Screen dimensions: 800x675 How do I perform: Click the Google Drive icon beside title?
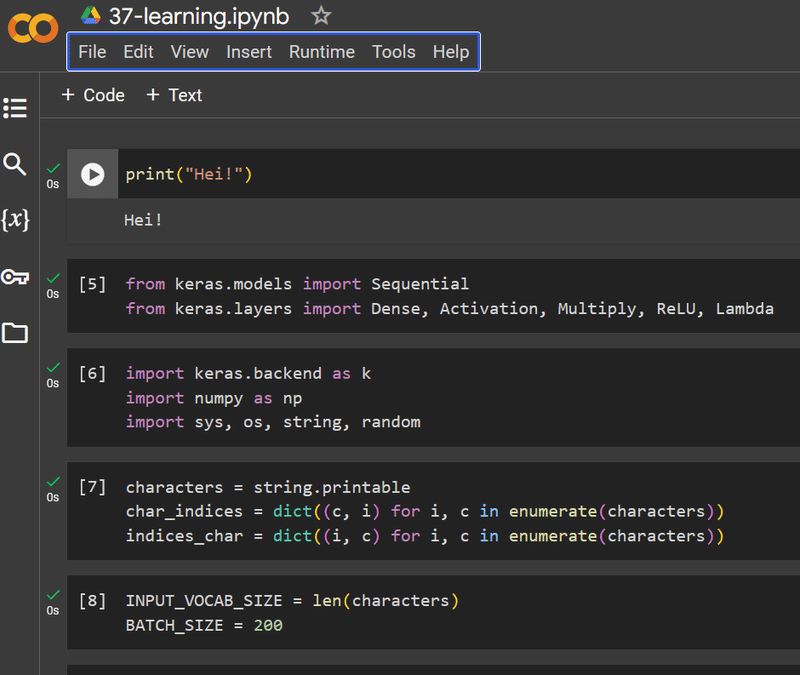(91, 15)
